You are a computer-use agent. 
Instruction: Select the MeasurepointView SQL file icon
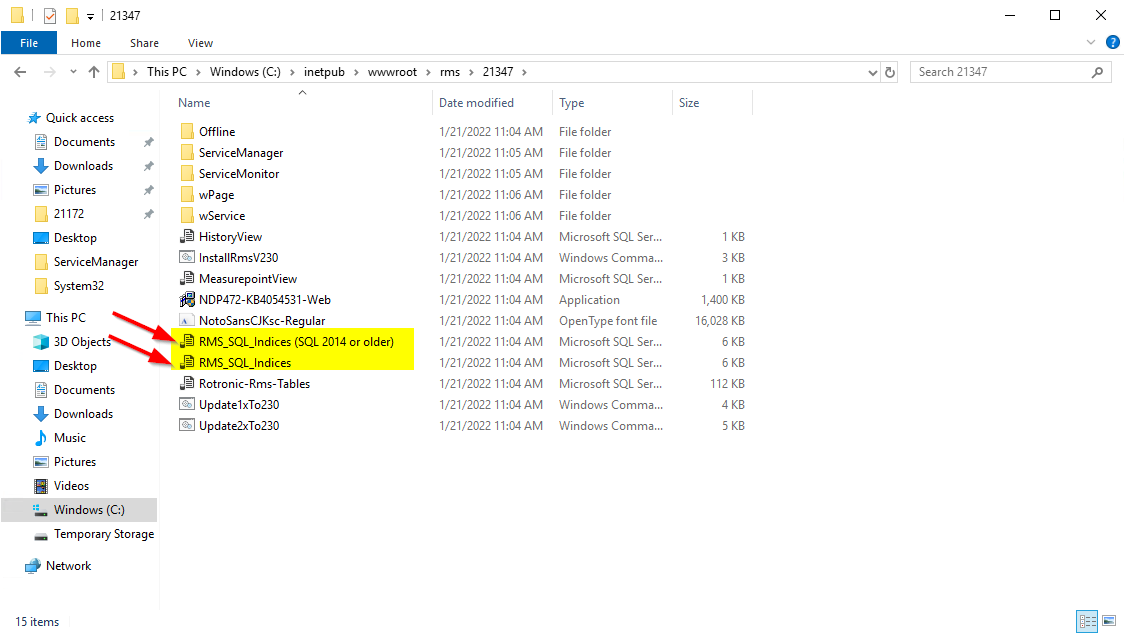pyautogui.click(x=187, y=278)
